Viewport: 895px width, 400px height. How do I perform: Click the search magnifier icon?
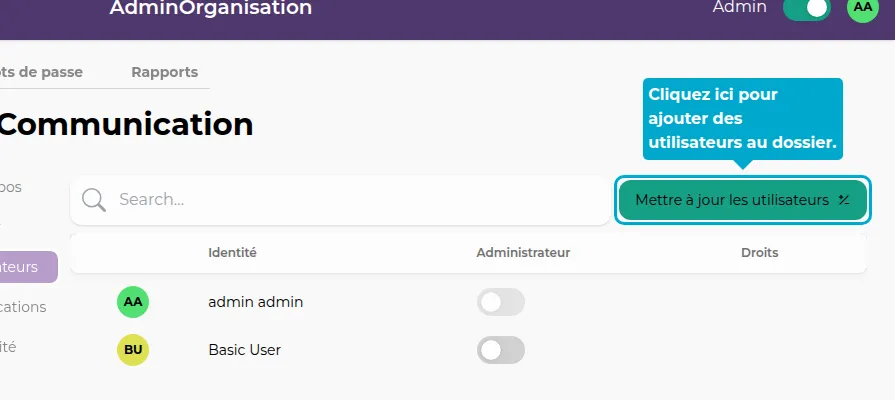(x=94, y=200)
